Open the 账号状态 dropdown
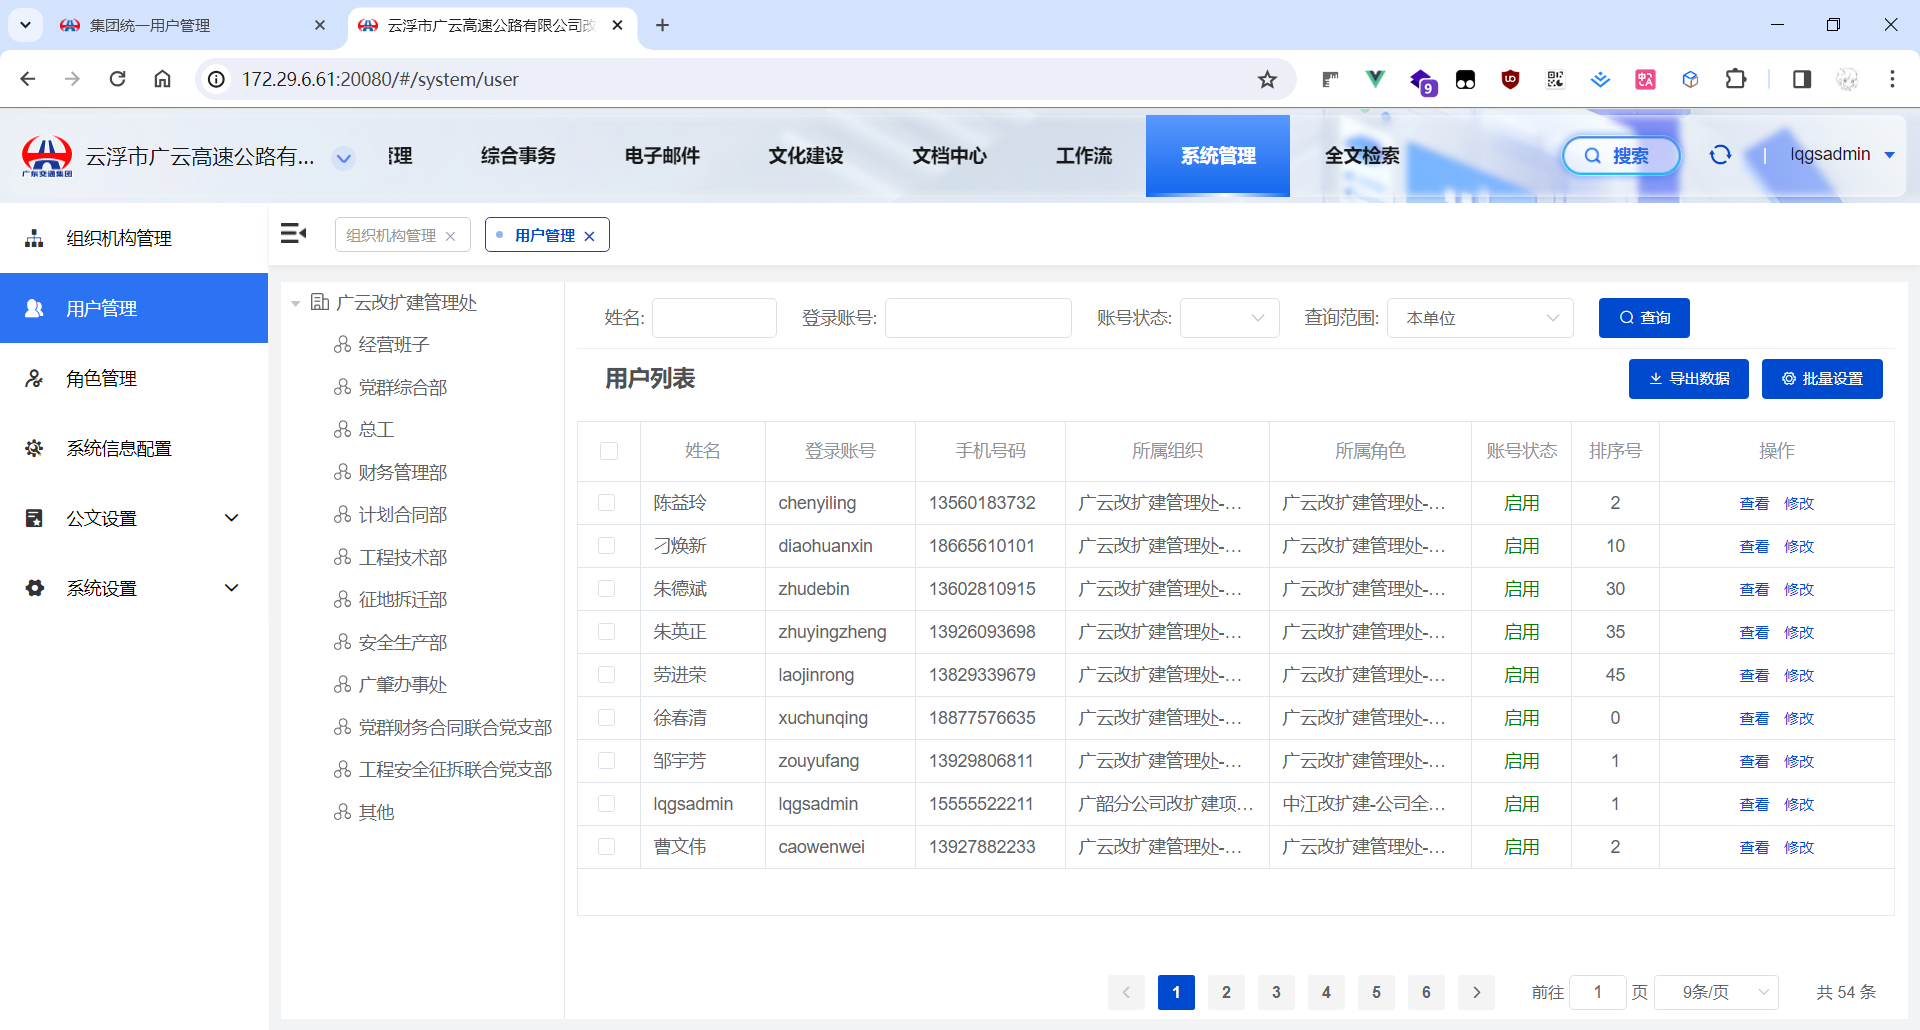This screenshot has height=1030, width=1920. (x=1229, y=318)
